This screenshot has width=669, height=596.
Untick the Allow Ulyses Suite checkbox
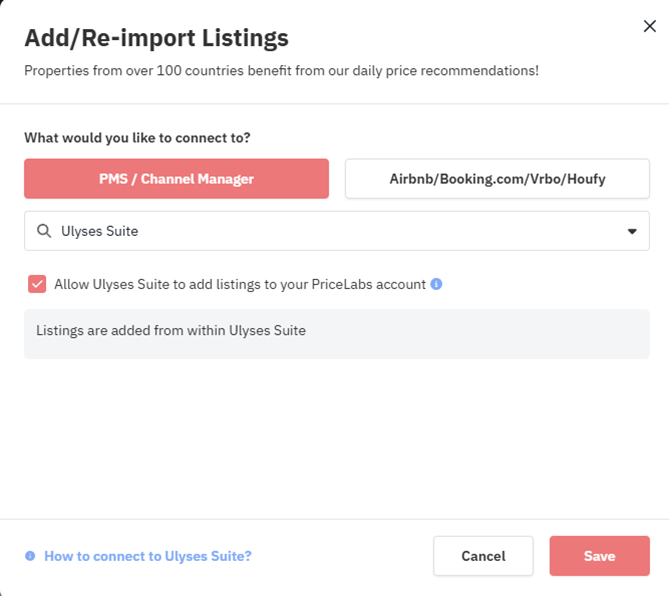37,284
